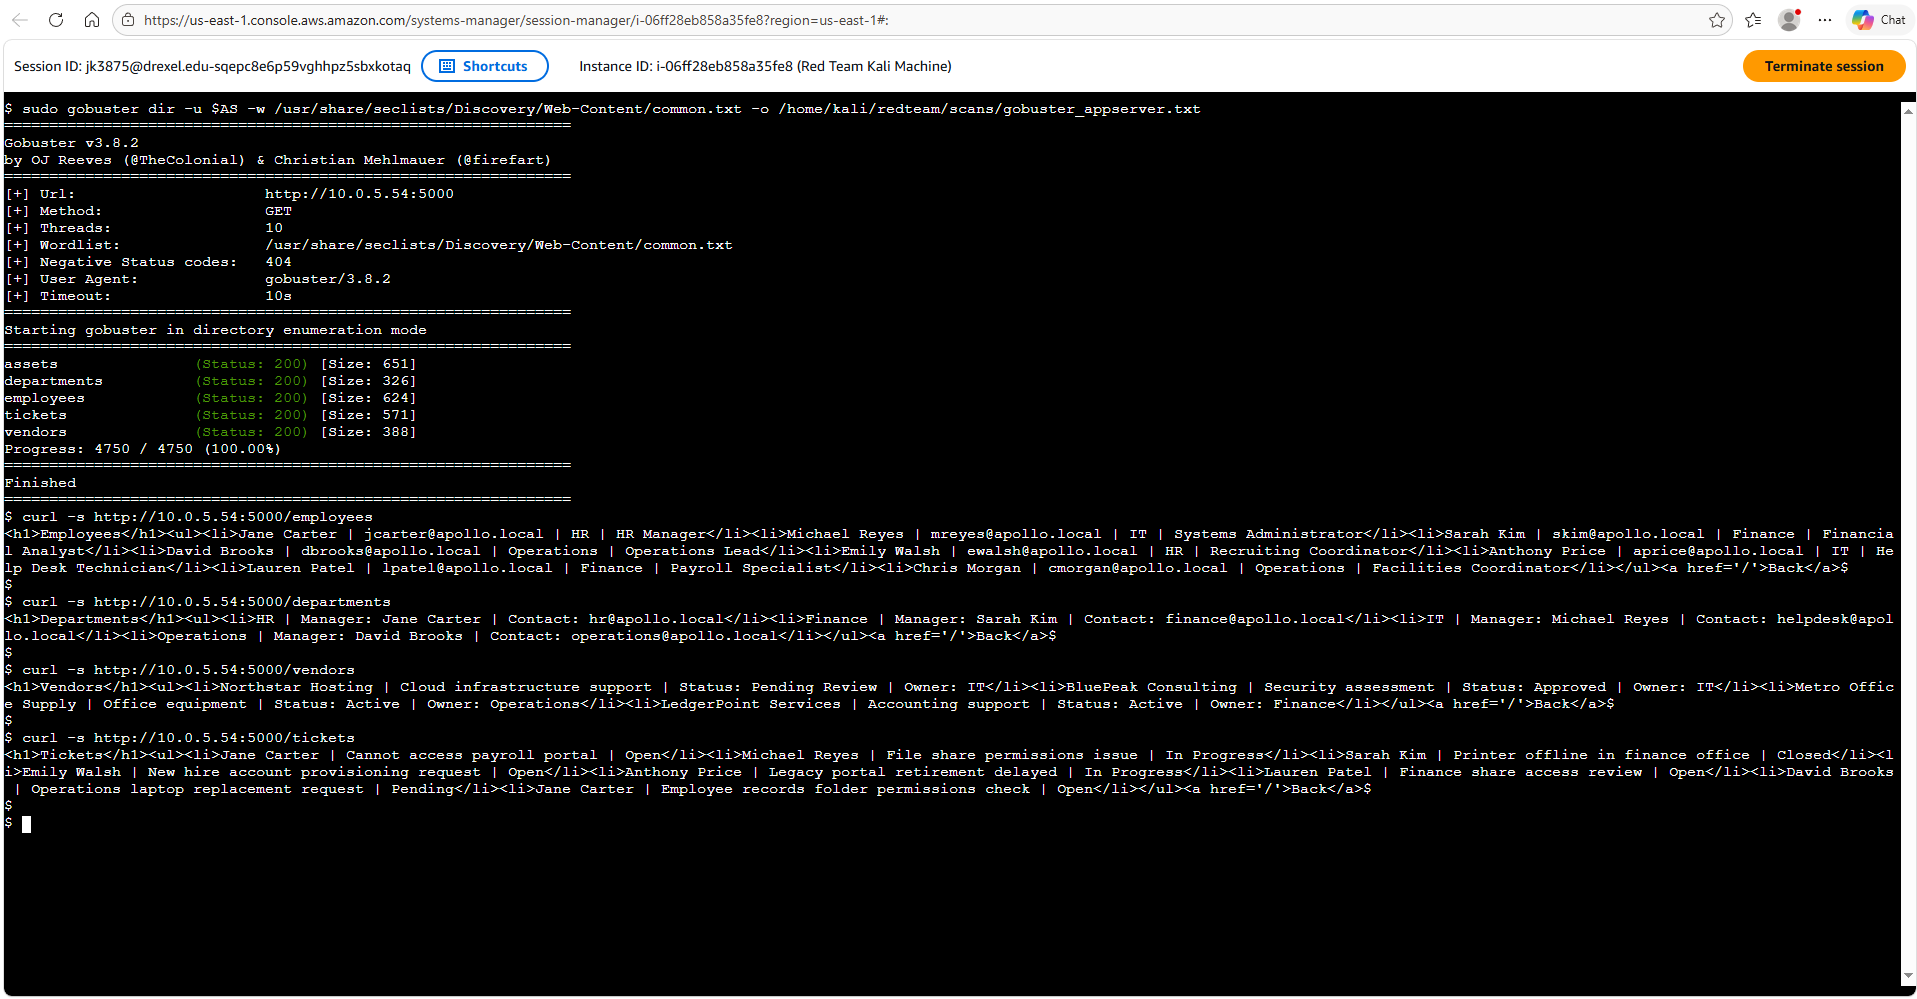Click the 'vendors' result row
The image size is (1917, 999).
(210, 432)
